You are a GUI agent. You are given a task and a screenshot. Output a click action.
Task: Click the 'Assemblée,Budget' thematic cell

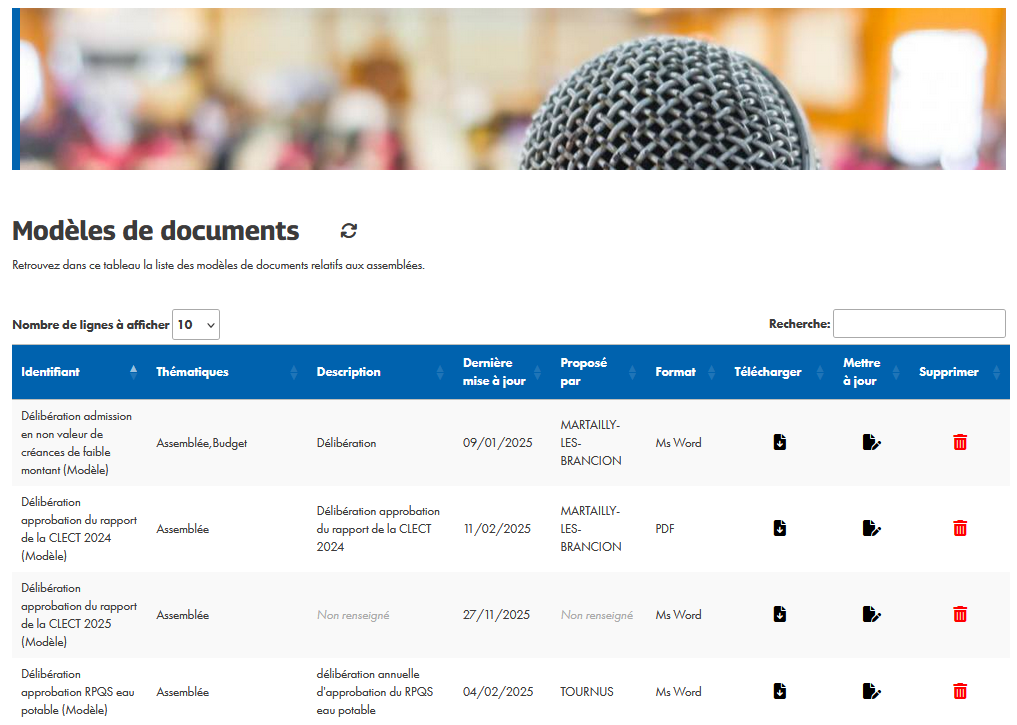tap(202, 443)
